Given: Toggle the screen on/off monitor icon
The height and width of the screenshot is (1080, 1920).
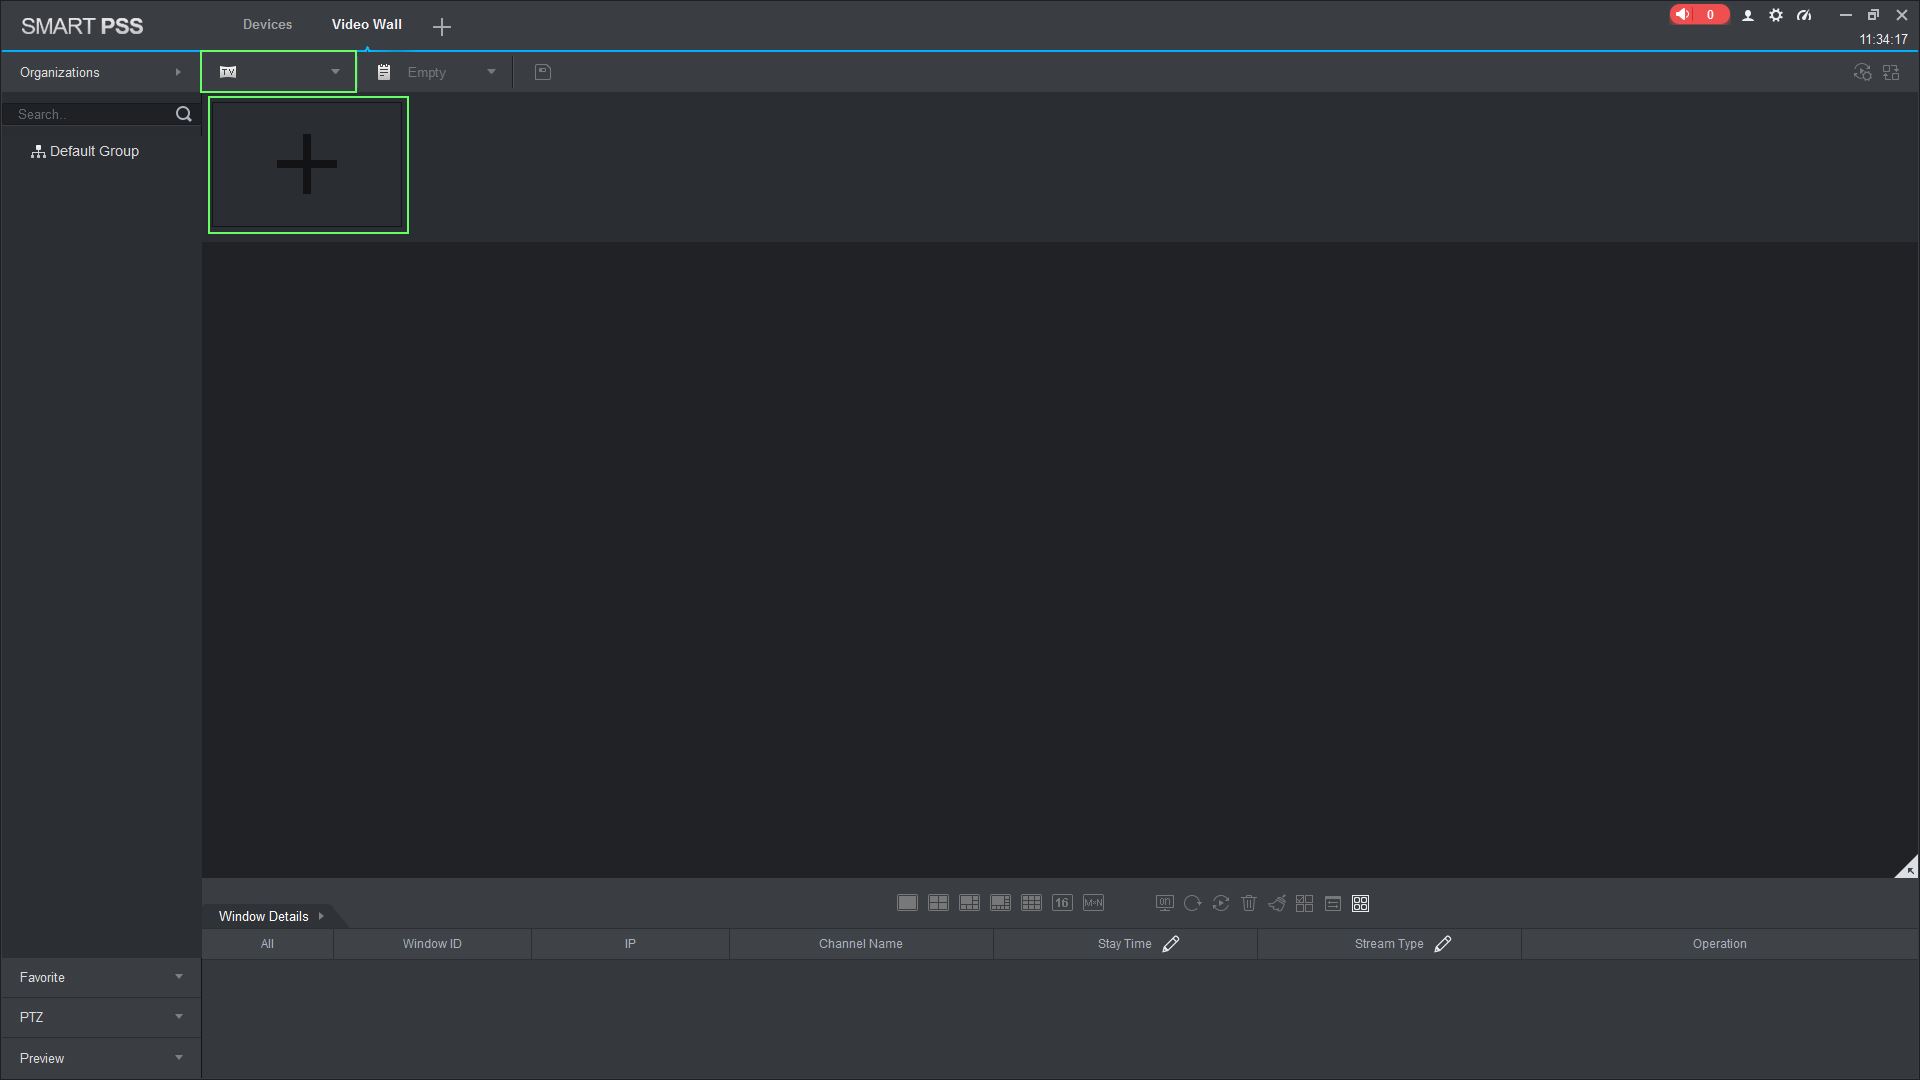Looking at the screenshot, I should [1164, 903].
